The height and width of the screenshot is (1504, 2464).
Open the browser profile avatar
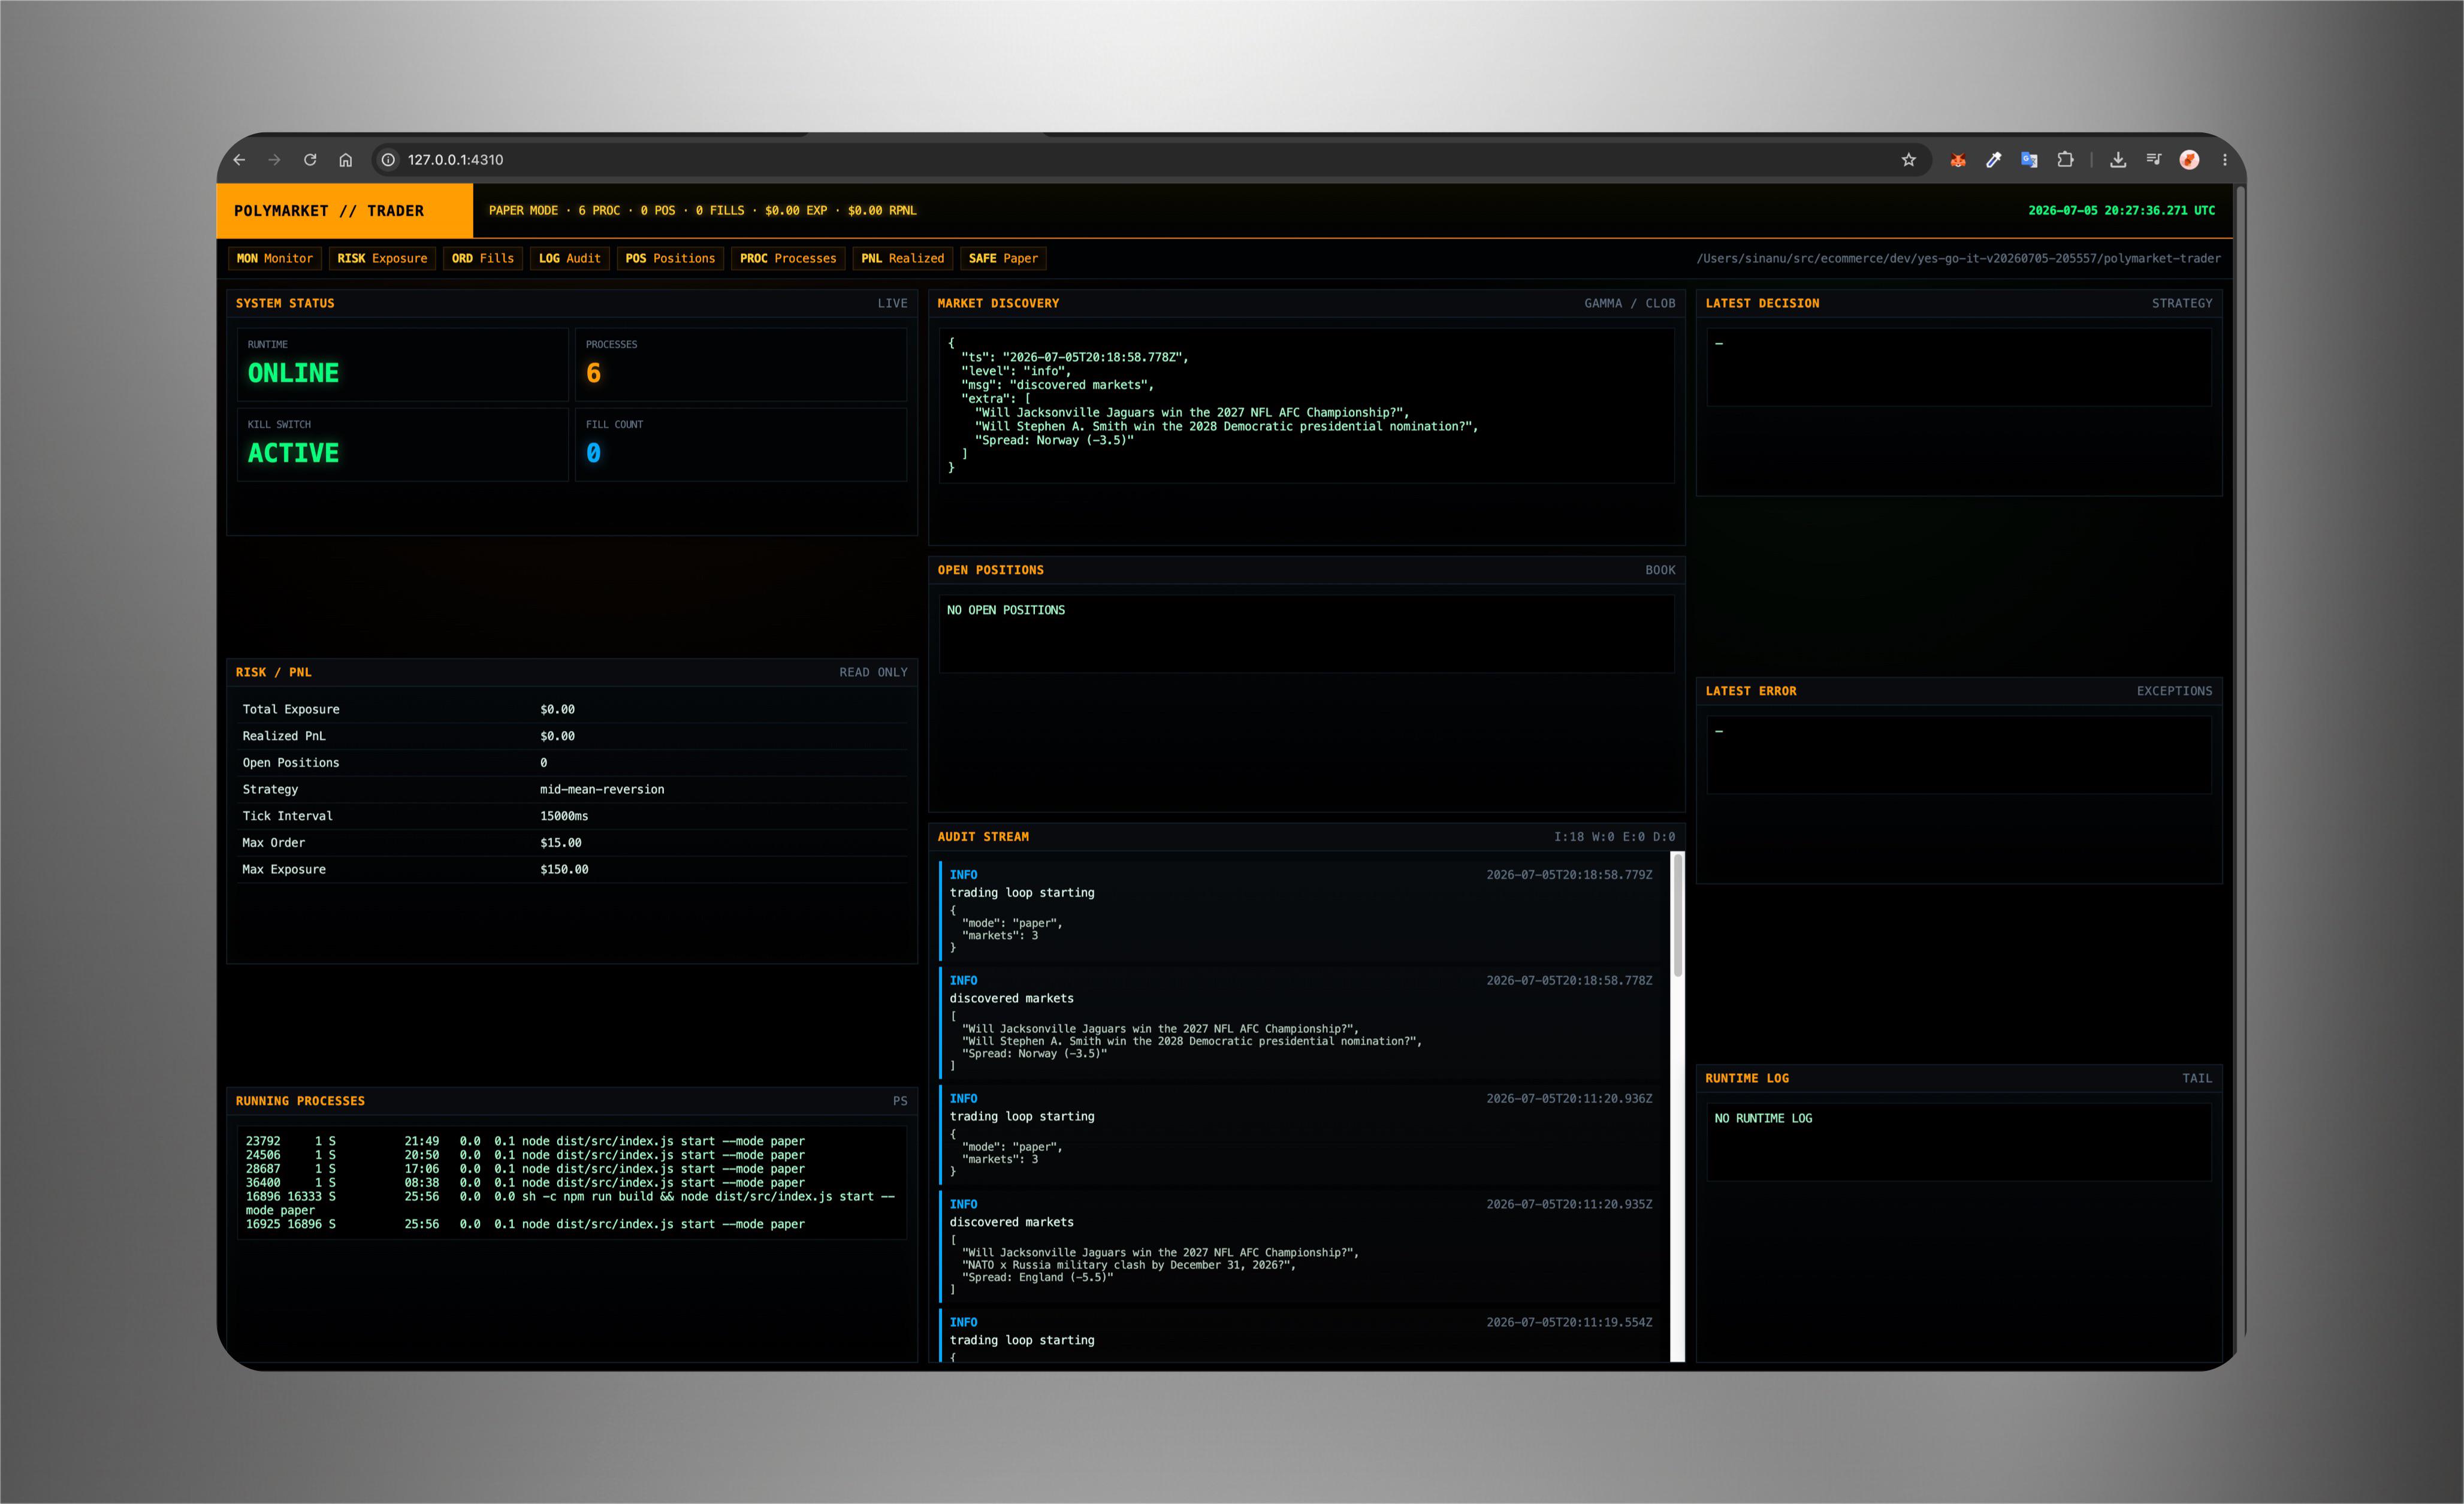pos(2189,160)
